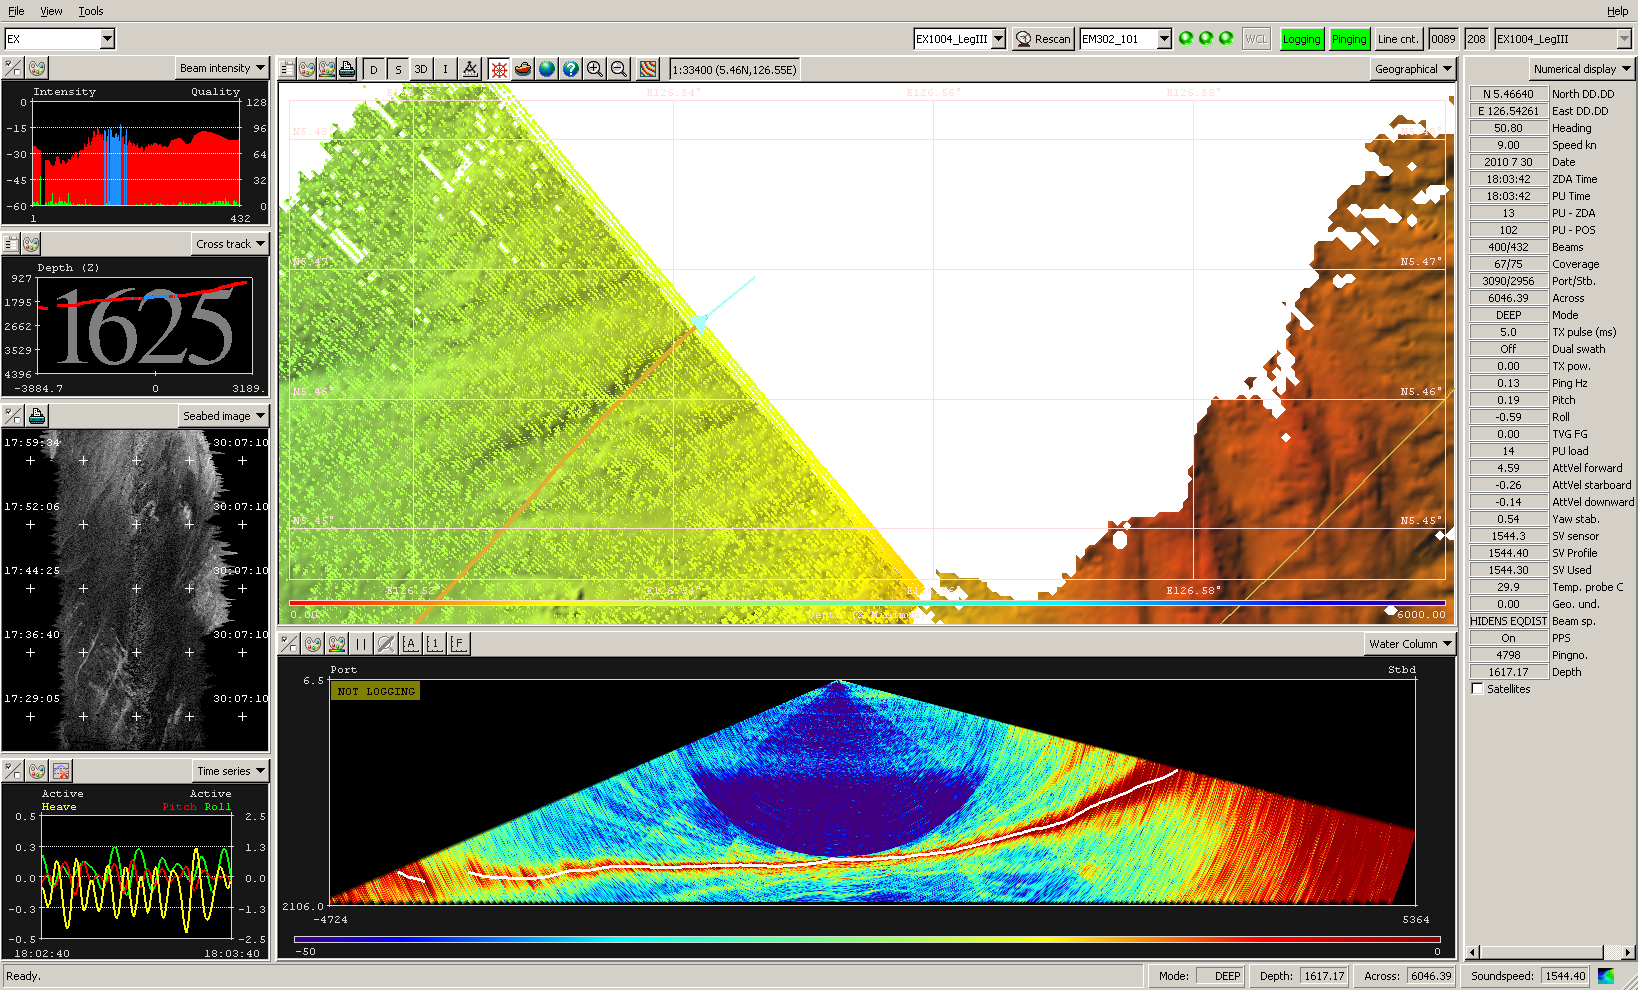Screen dimensions: 1638x990
Task: Click the horizontal scrollbar under Numerical display
Action: (x=1550, y=952)
